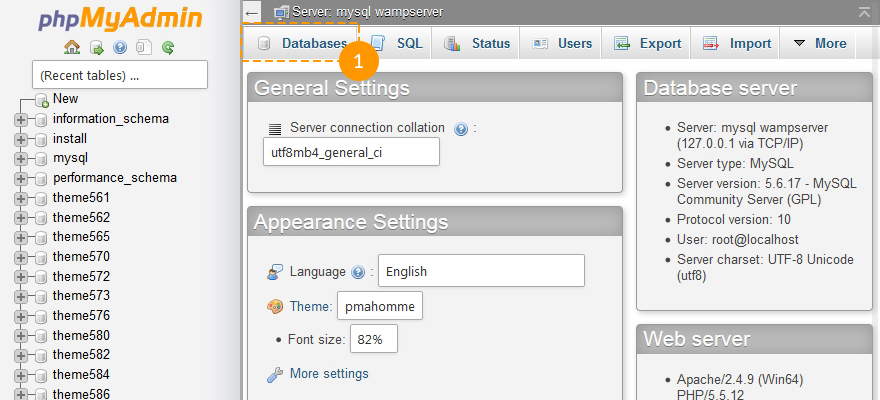Click the Web server panel header
880x400 pixels.
pyautogui.click(x=754, y=339)
